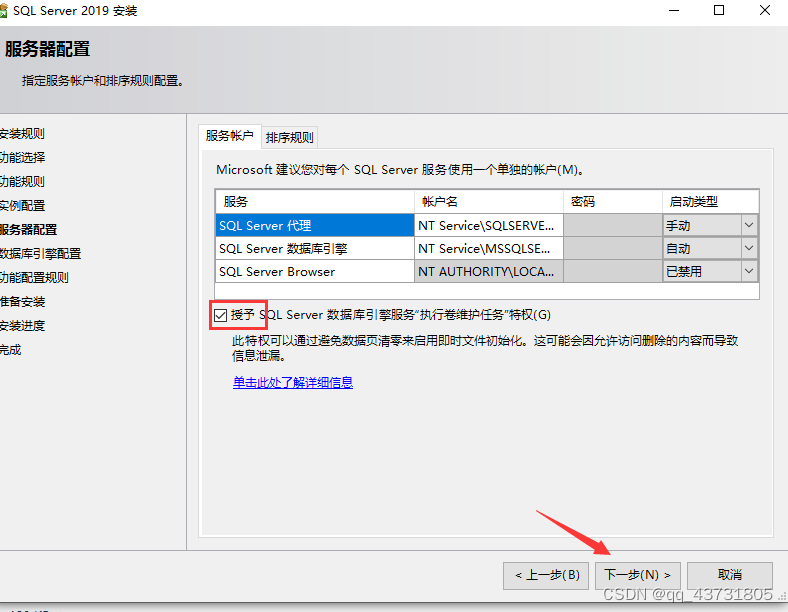Select the 功能规则 step in sidebar
The image size is (788, 612).
pyautogui.click(x=22, y=181)
